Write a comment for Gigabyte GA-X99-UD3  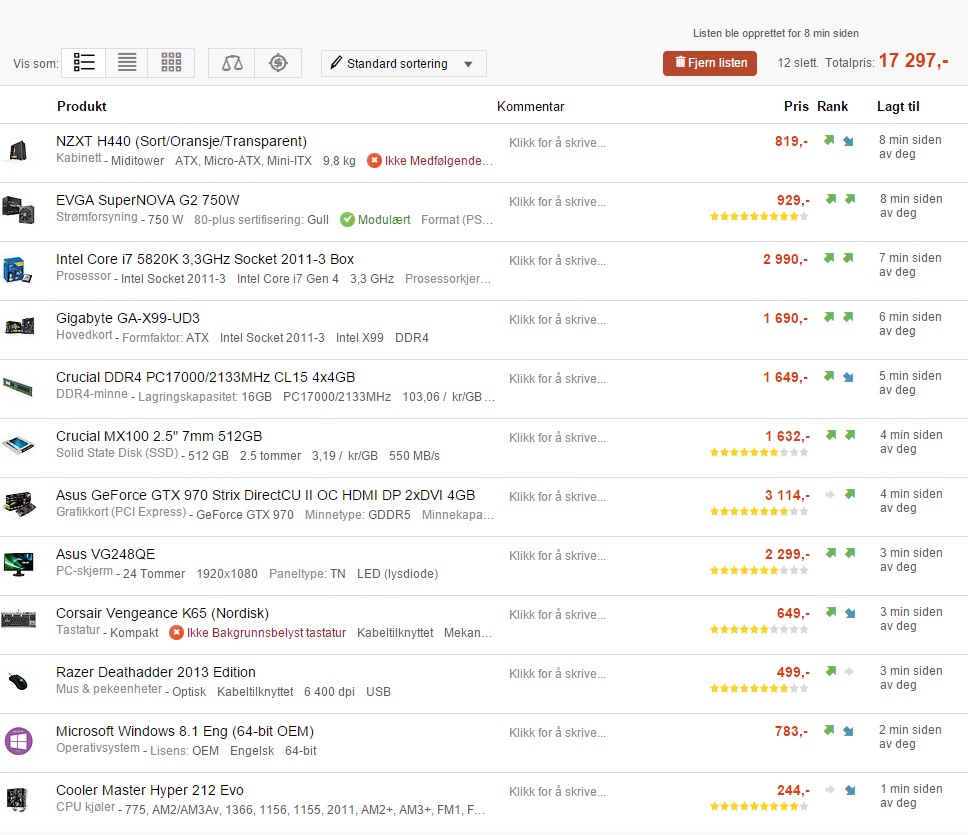[x=557, y=320]
